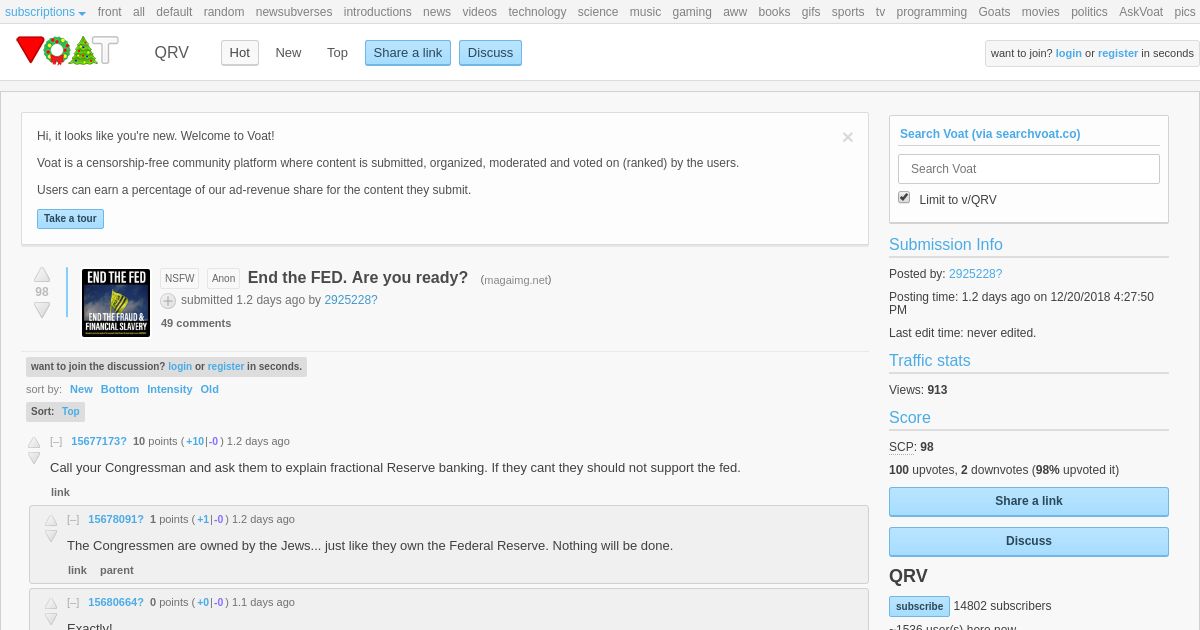
Task: Open the Voat logo homepage
Action: 67,51
